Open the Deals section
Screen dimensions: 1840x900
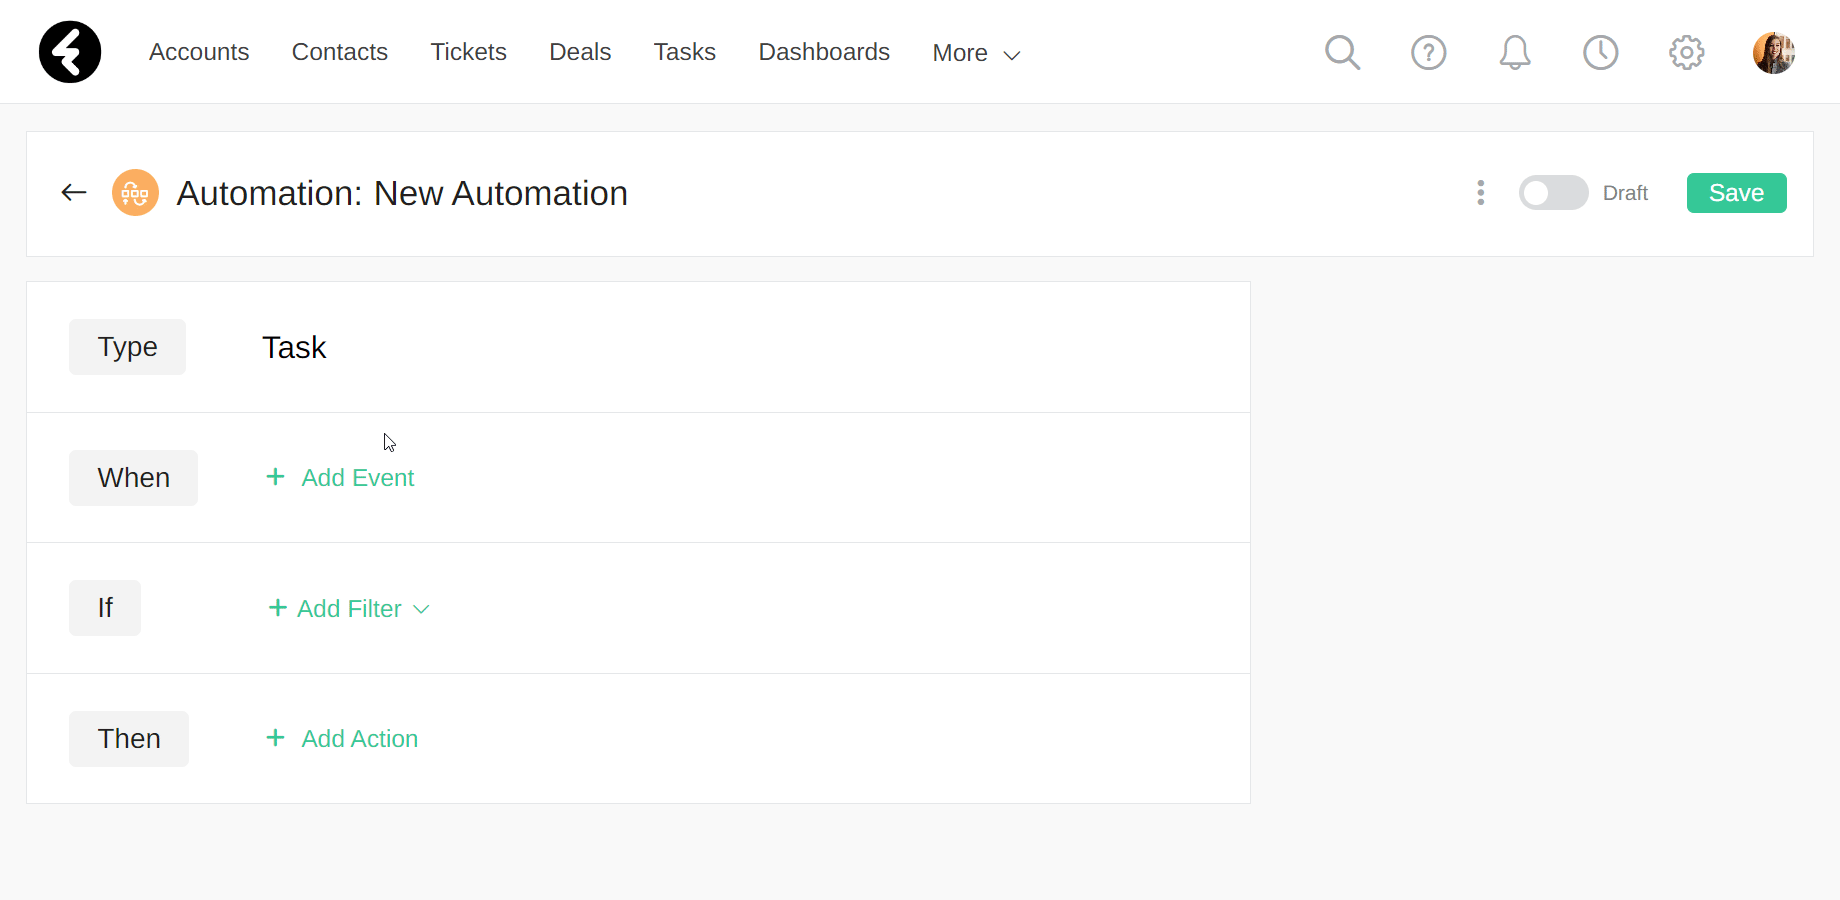[x=580, y=52]
